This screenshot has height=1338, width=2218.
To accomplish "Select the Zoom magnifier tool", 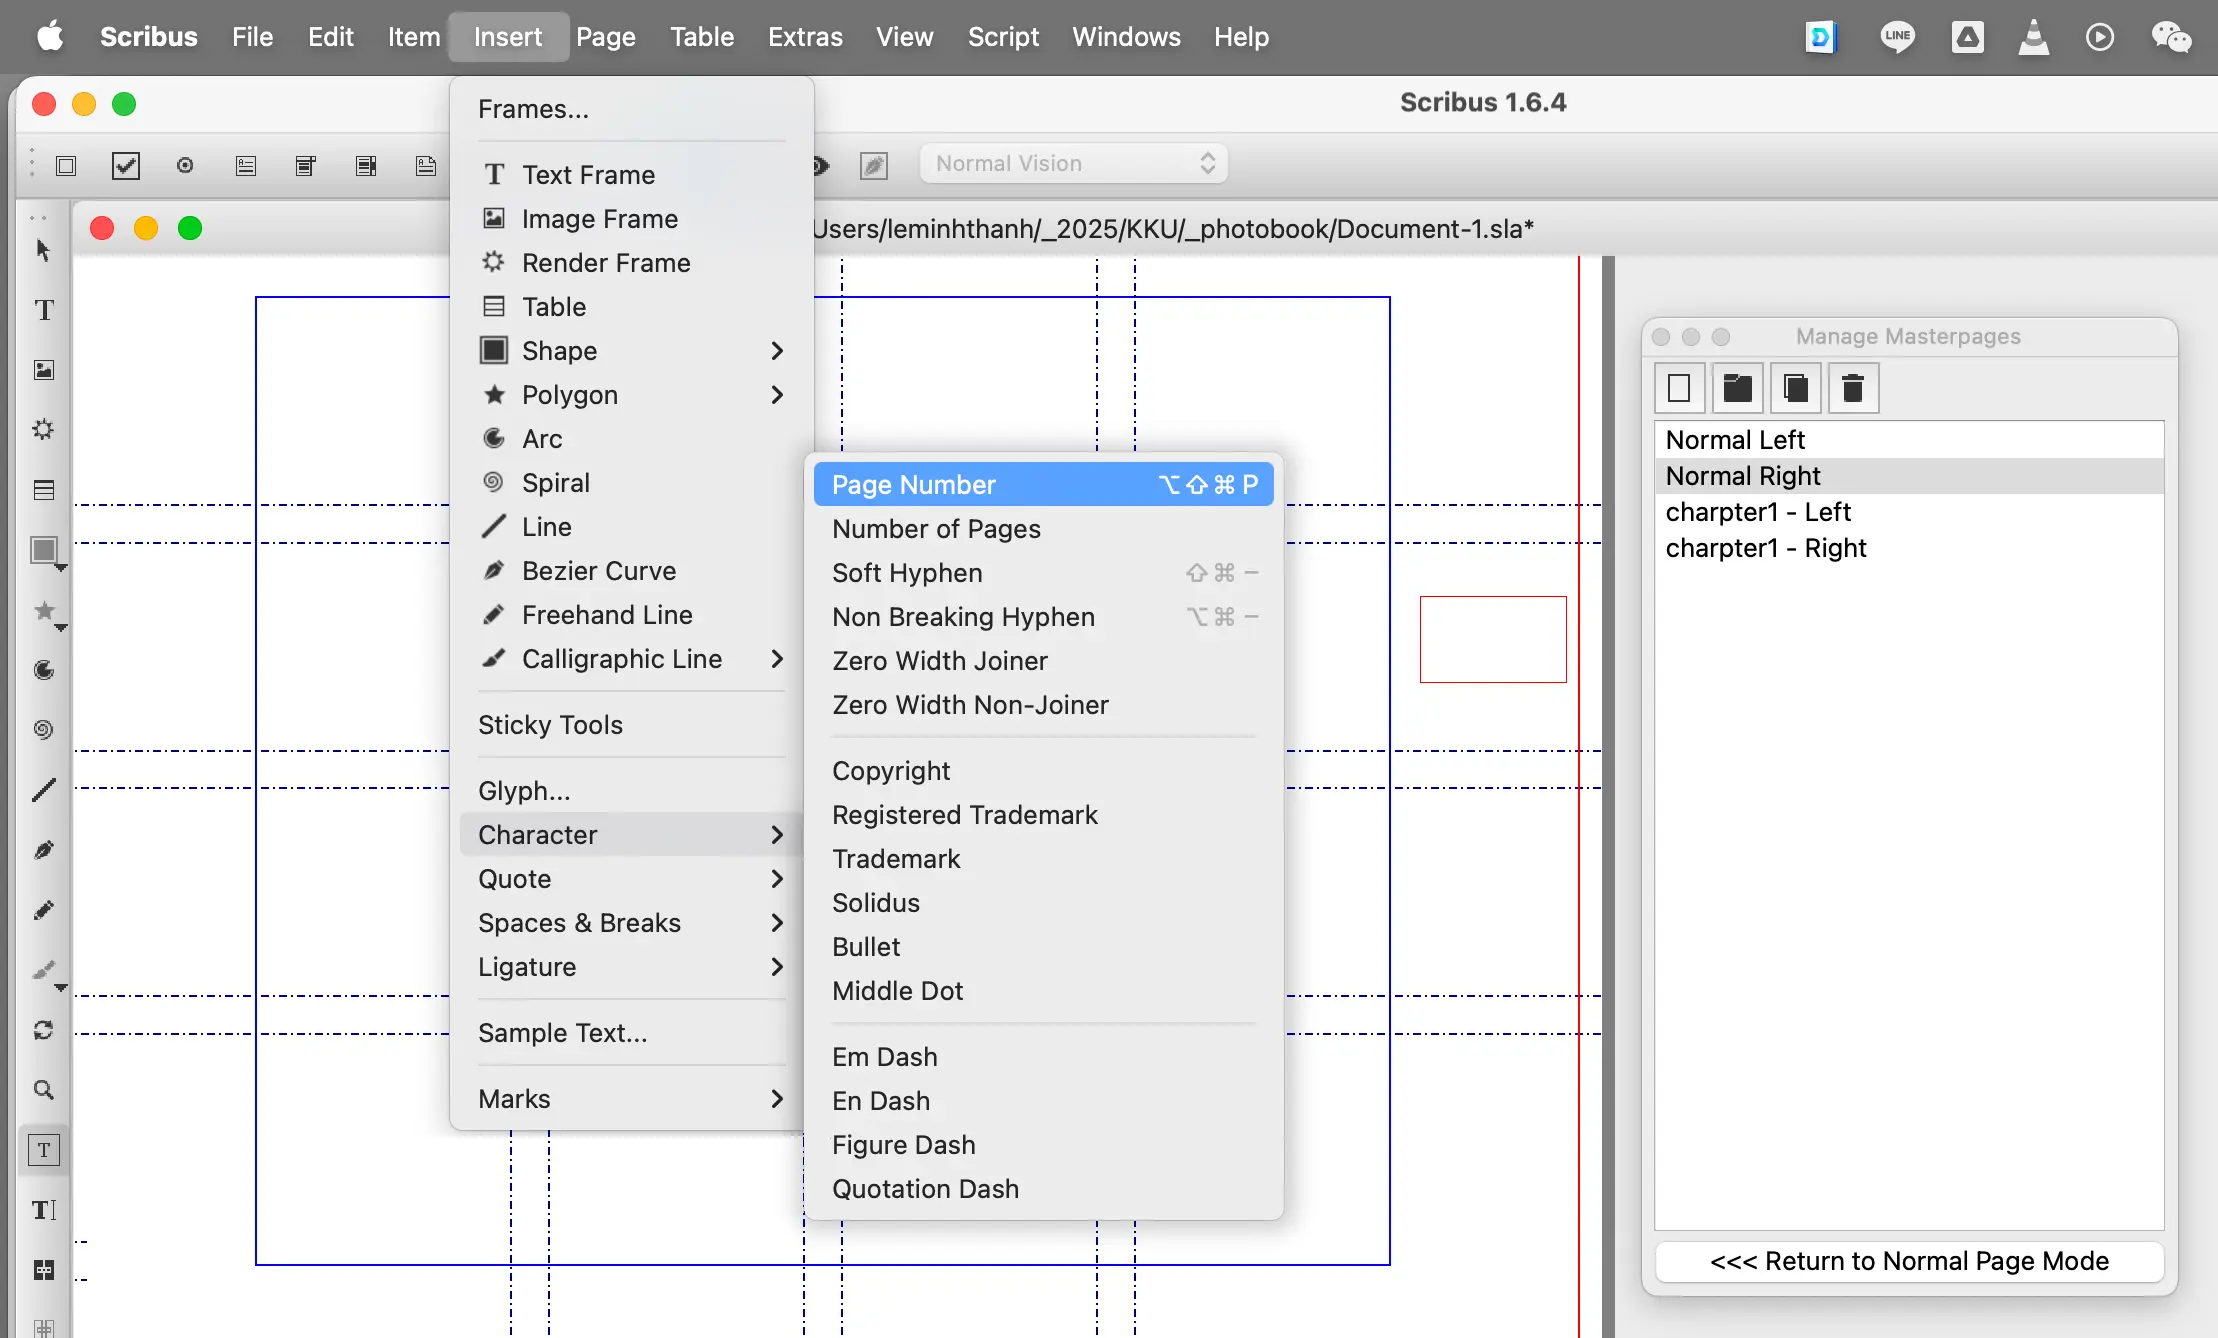I will click(43, 1090).
